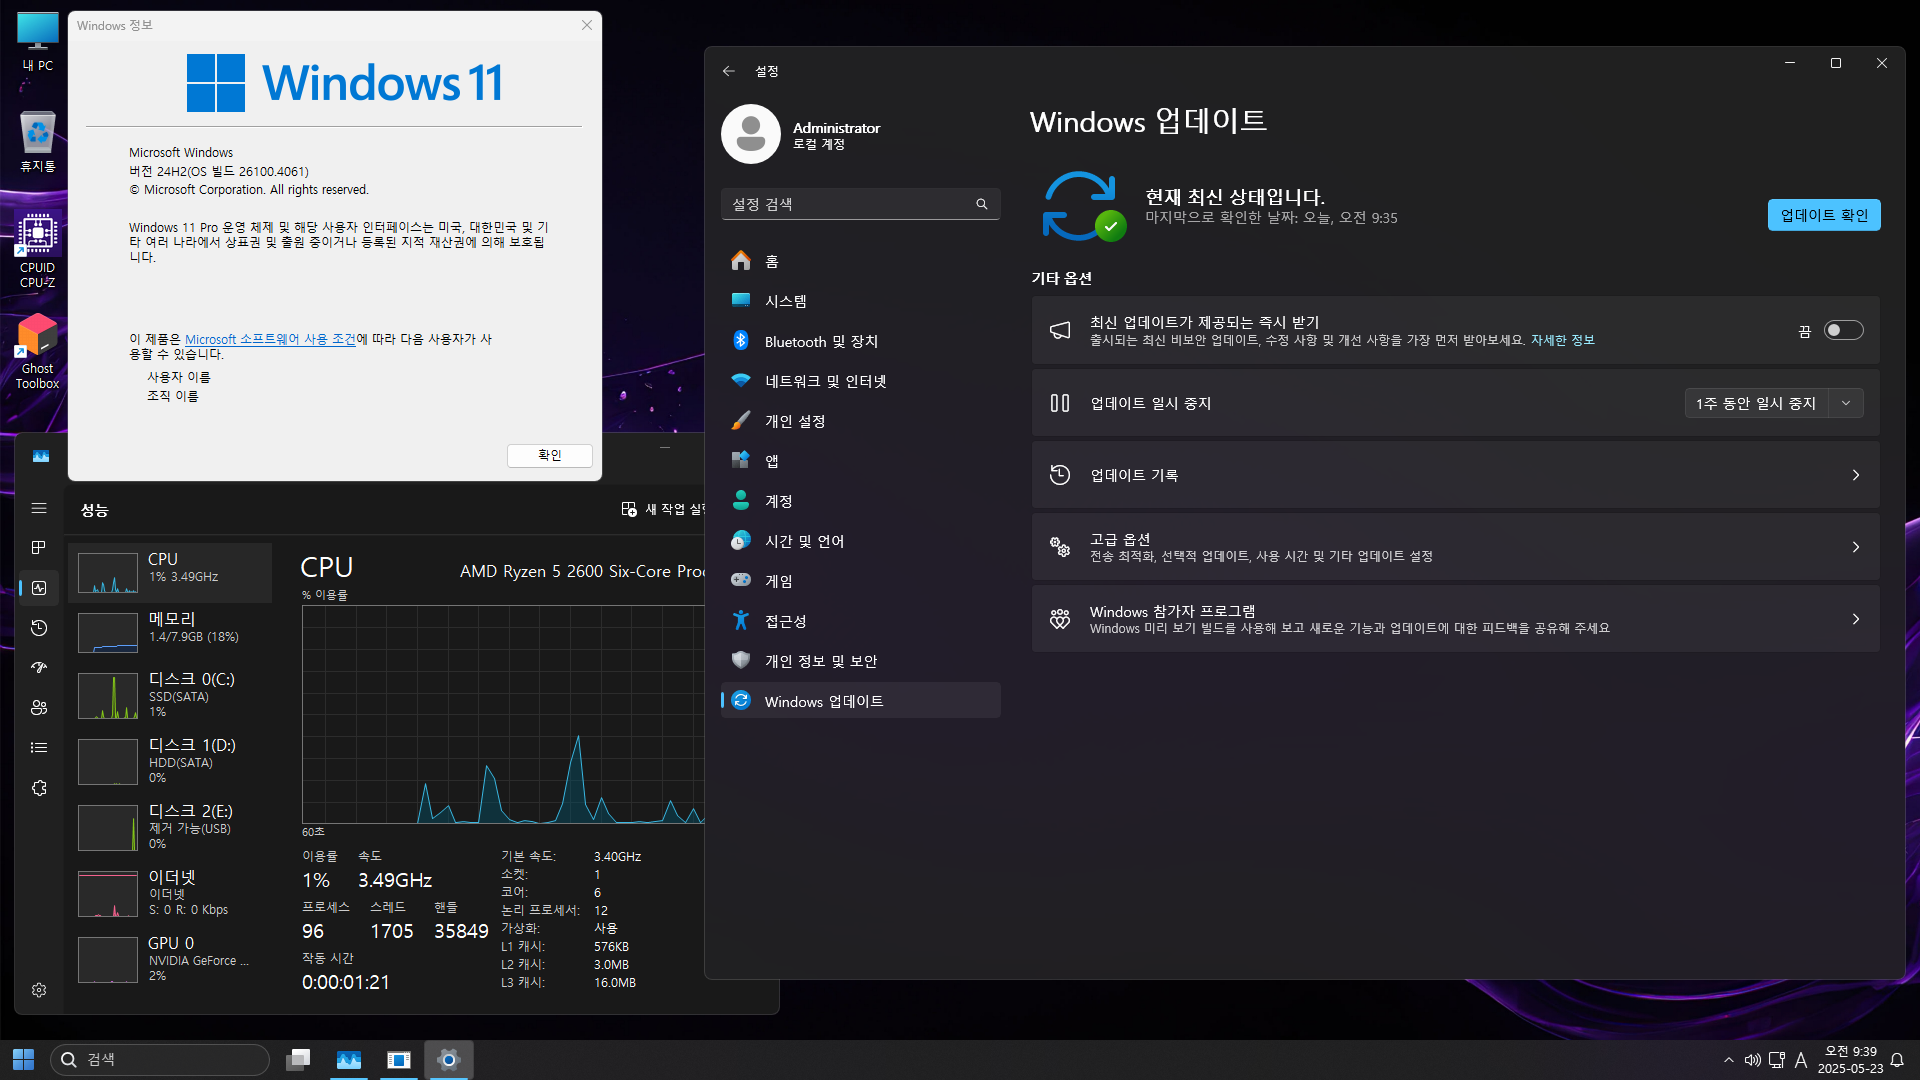Open pause for 1 week dropdown arrow
Image resolution: width=1920 pixels, height=1080 pixels.
[1846, 403]
